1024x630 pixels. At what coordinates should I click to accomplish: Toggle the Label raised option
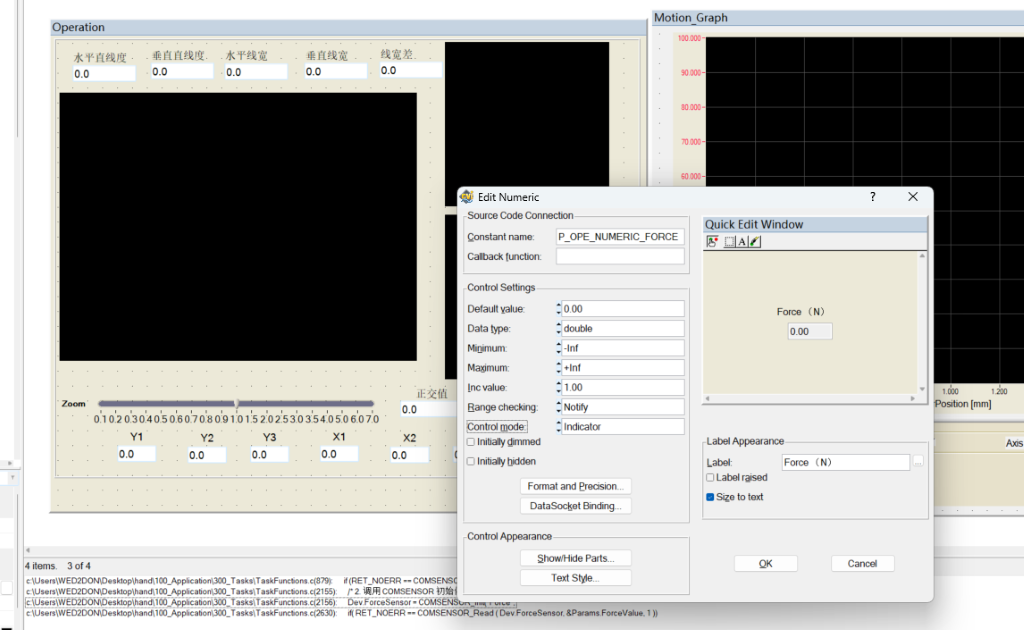pos(709,478)
